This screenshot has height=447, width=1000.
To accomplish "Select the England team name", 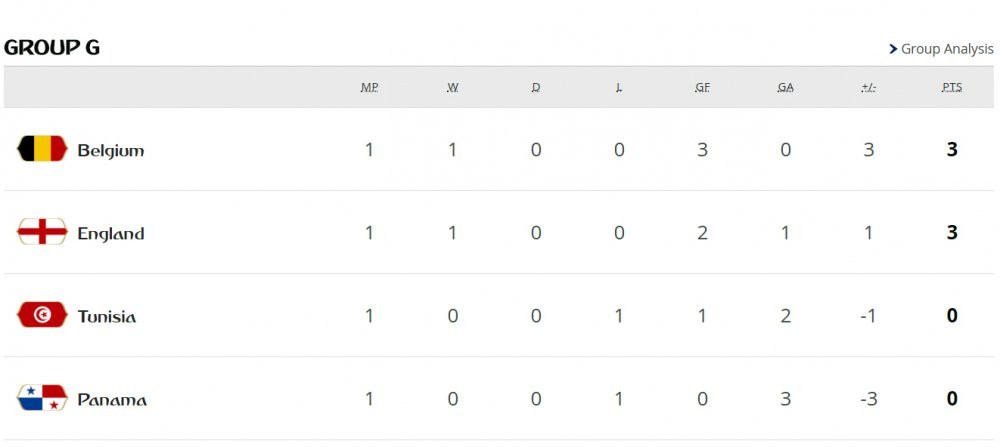I will coord(111,233).
